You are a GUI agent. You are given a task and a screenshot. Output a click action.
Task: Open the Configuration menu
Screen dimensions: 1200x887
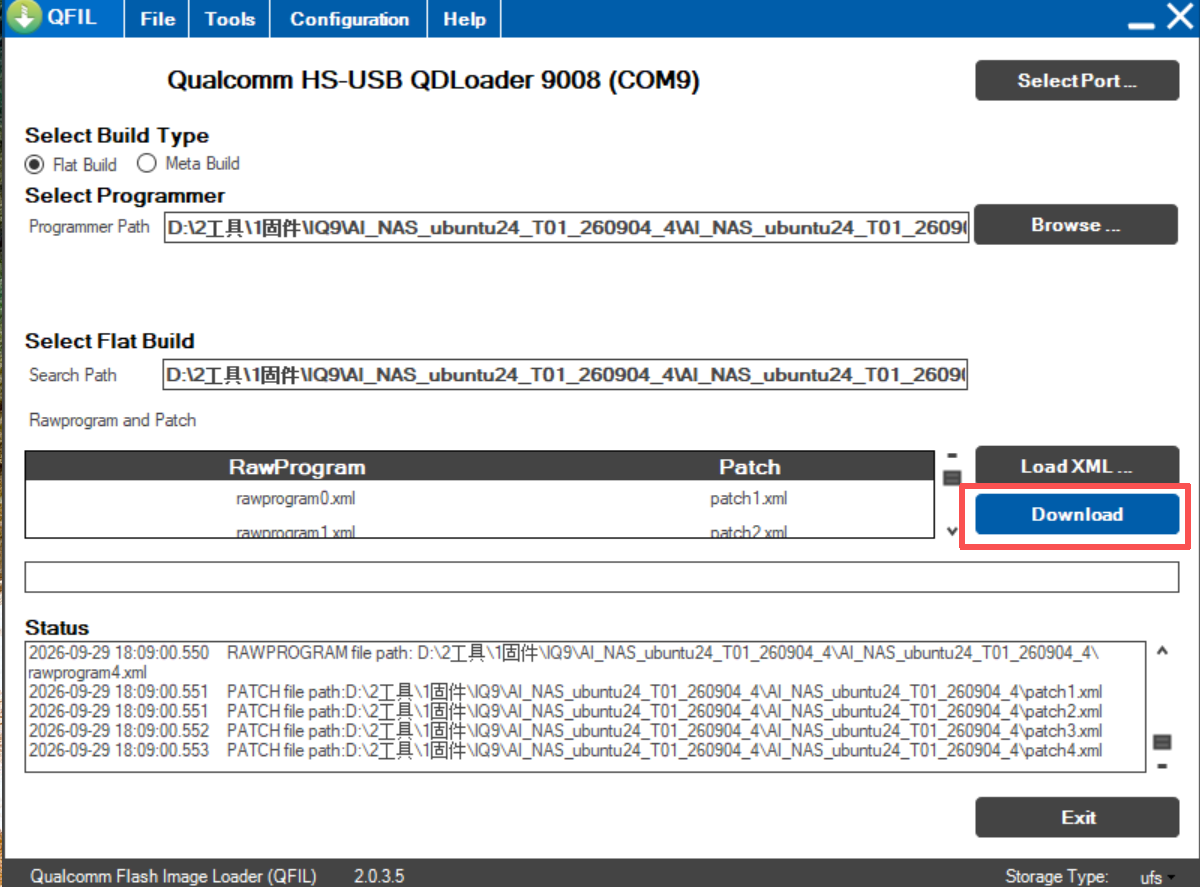point(349,19)
